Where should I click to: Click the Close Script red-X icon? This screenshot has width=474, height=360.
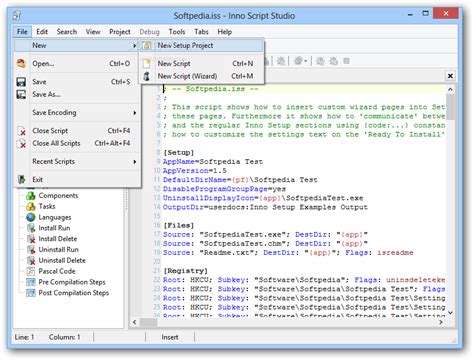[x=22, y=131]
